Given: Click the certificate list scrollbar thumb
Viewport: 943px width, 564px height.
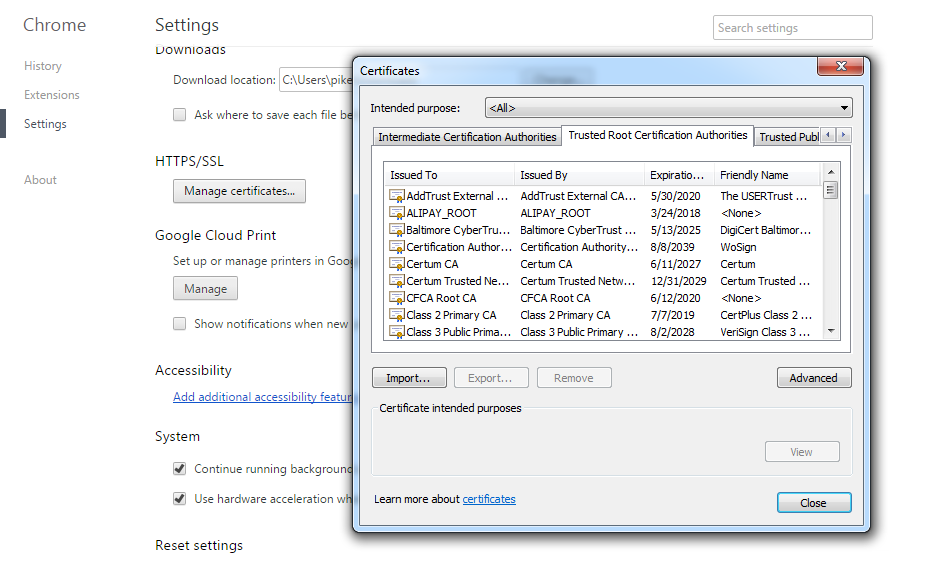Looking at the screenshot, I should point(831,191).
